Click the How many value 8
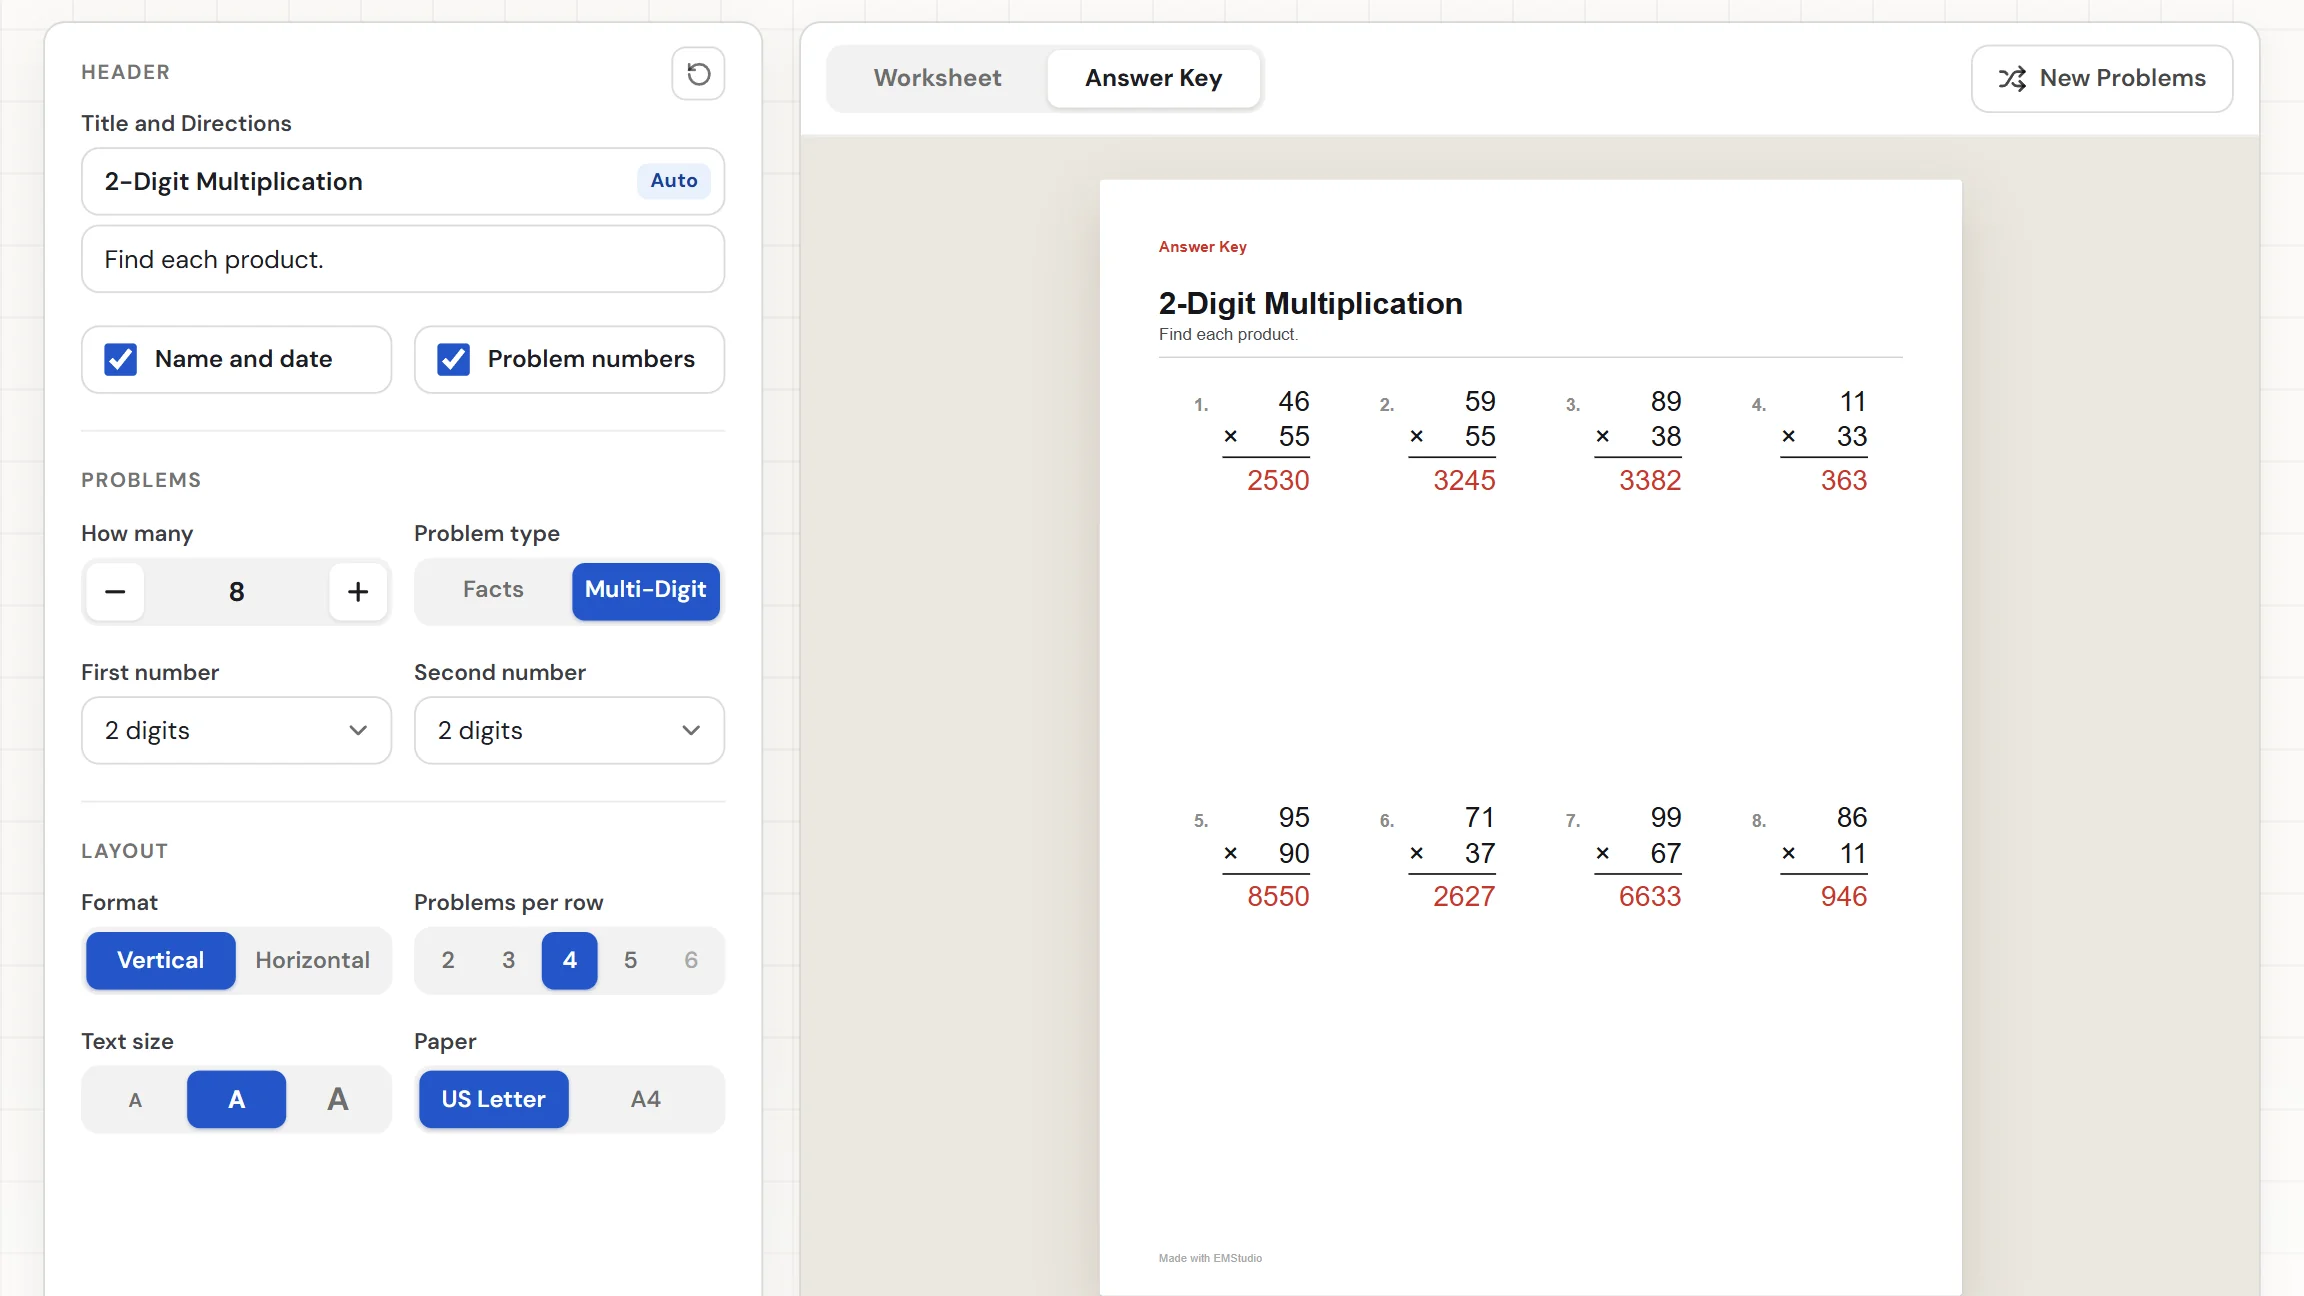The image size is (2304, 1296). point(237,592)
